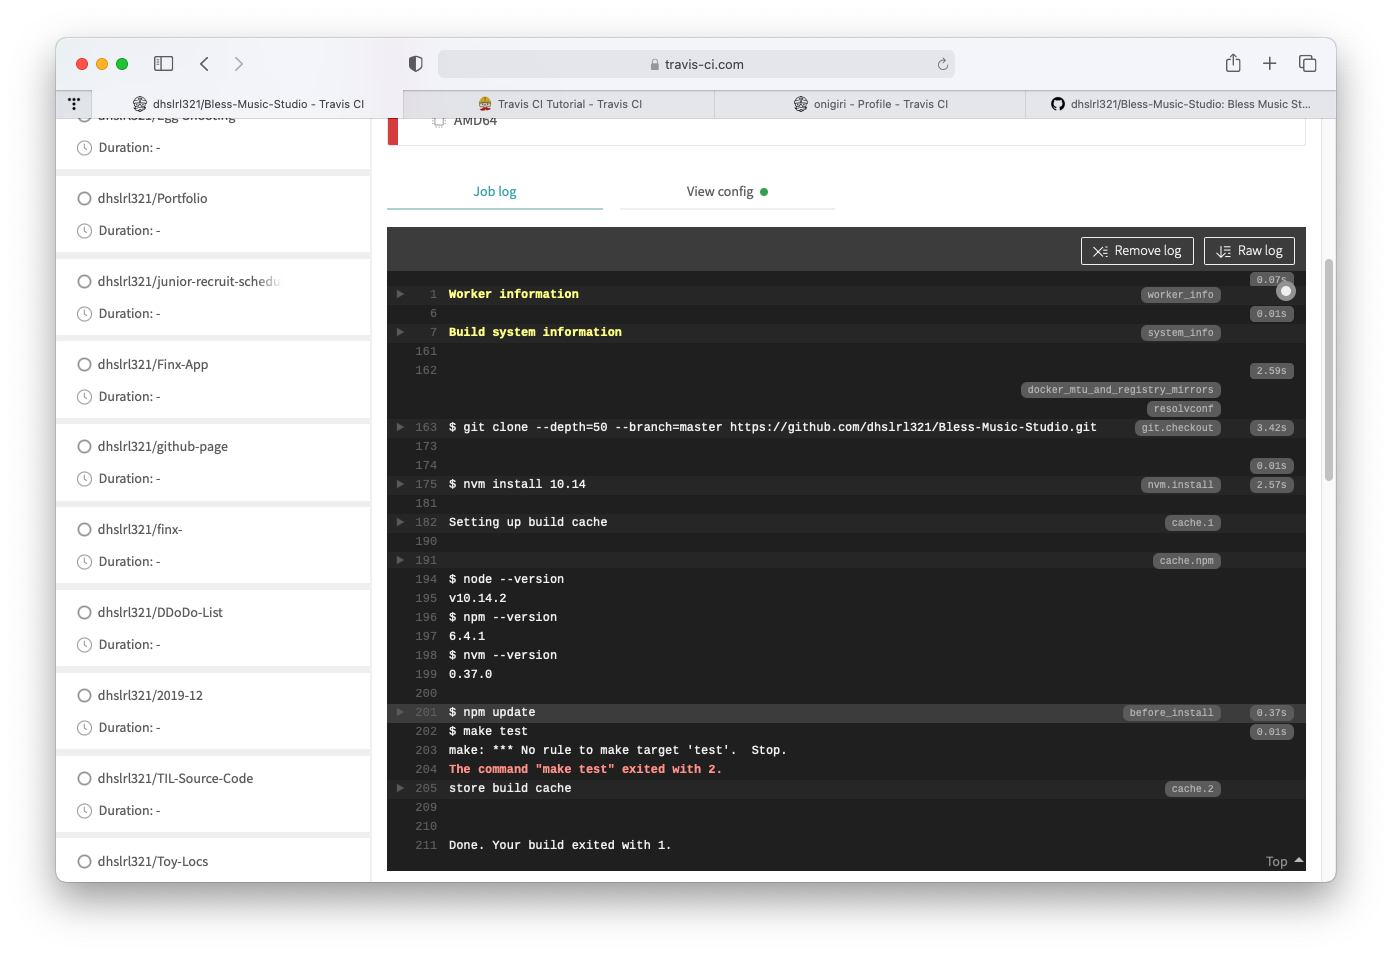Screen dimensions: 1392x956
Task: Open the pinned tab with dots icon
Action: (74, 103)
